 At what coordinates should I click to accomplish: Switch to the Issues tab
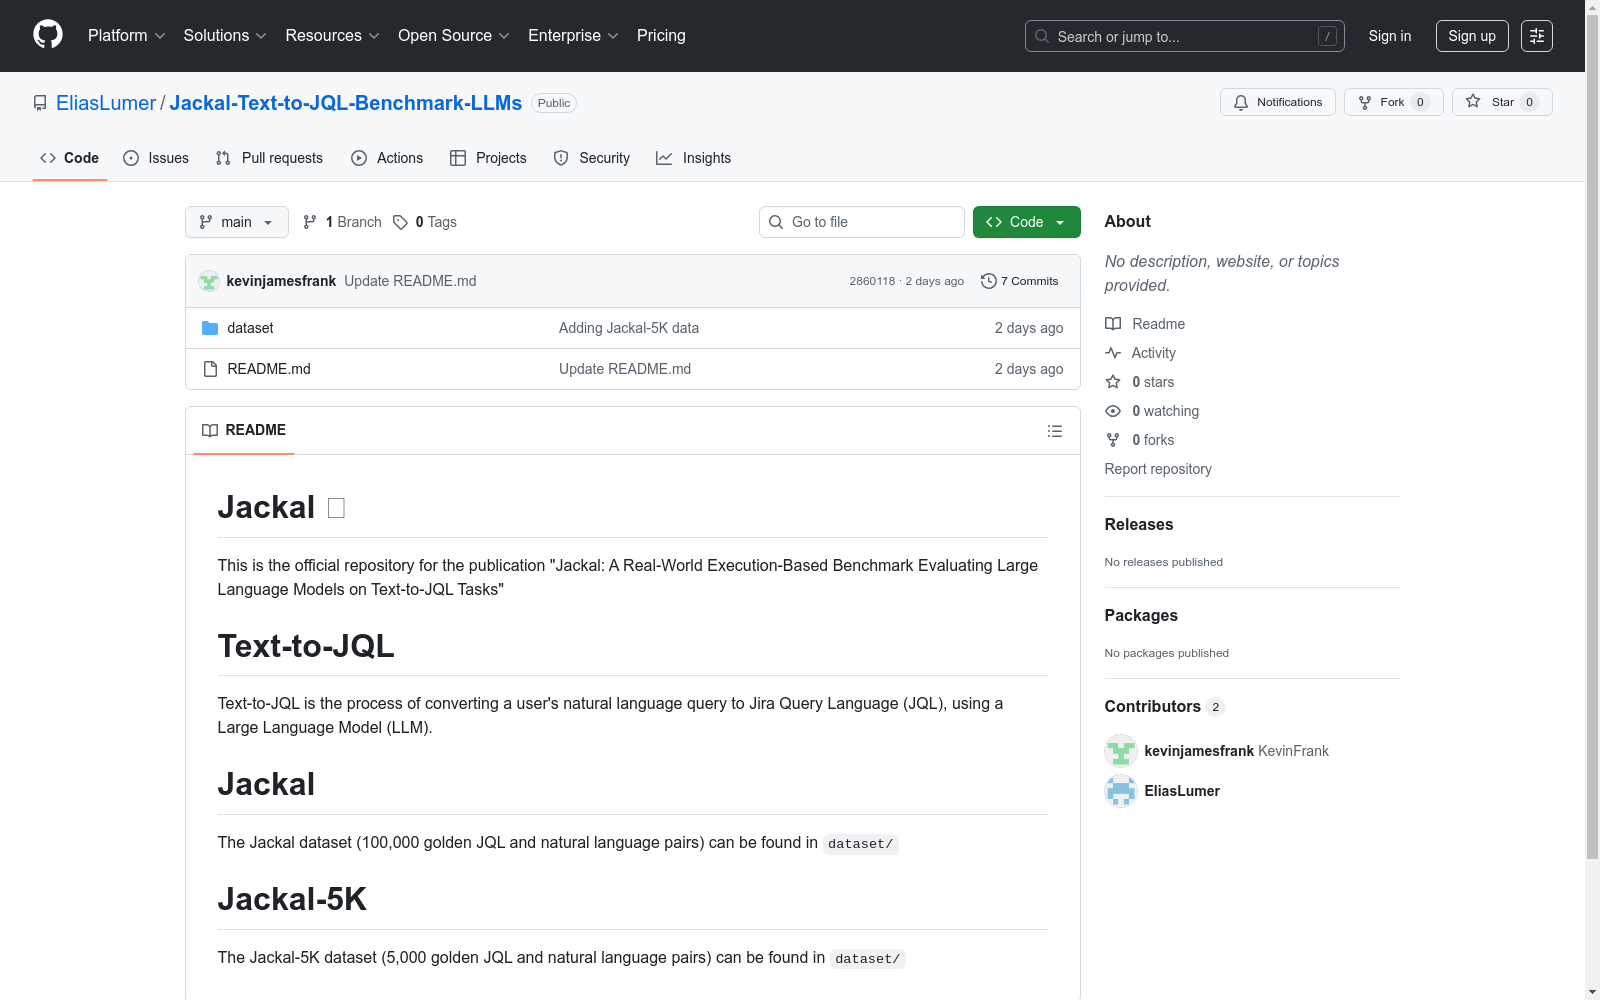click(x=156, y=158)
